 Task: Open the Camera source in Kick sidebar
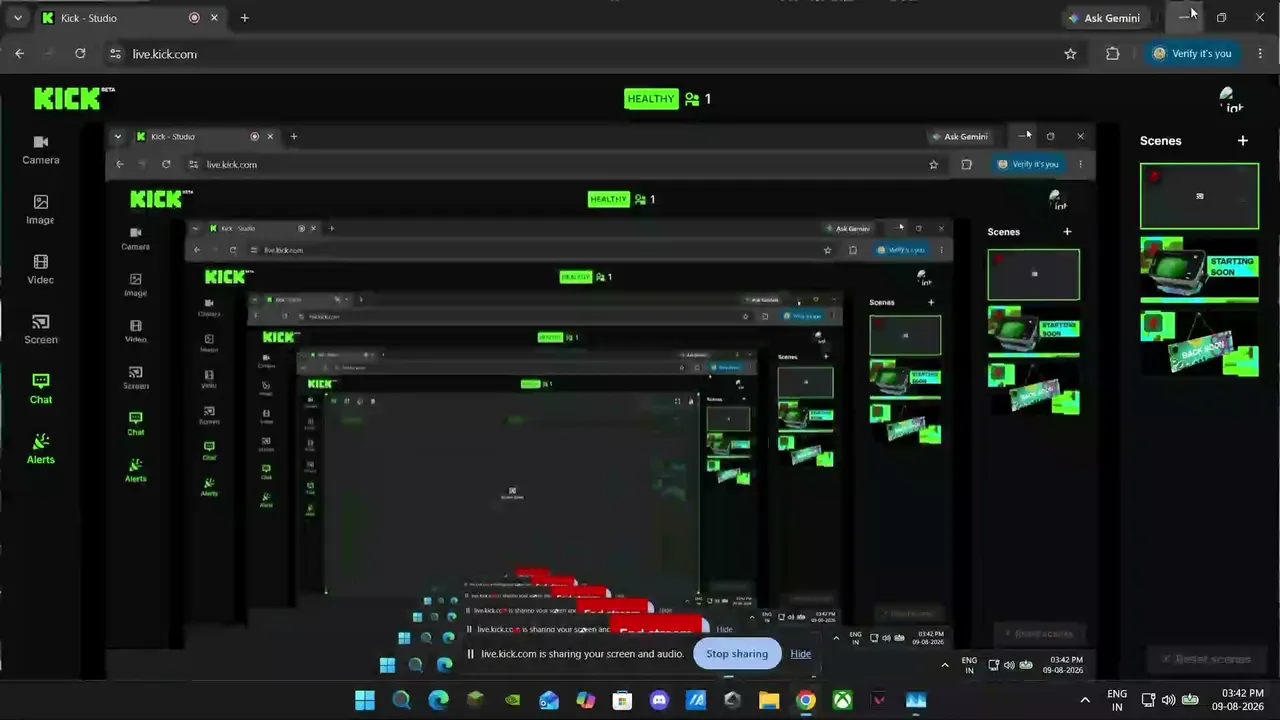click(41, 150)
